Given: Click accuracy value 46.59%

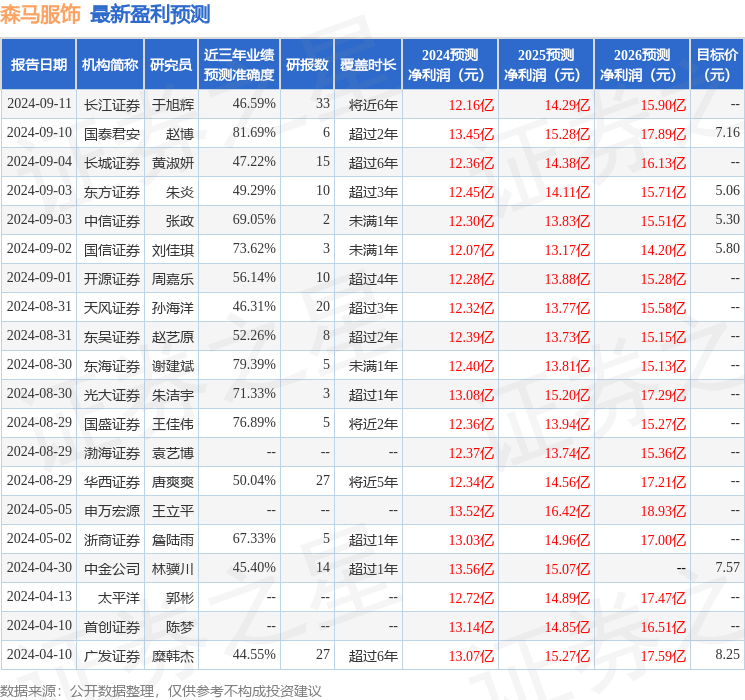Looking at the screenshot, I should click(x=254, y=104).
